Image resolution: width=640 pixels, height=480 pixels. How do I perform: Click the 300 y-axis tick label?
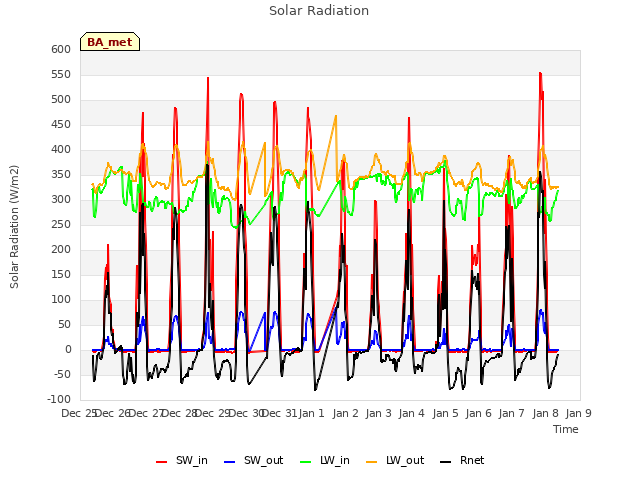(61, 200)
